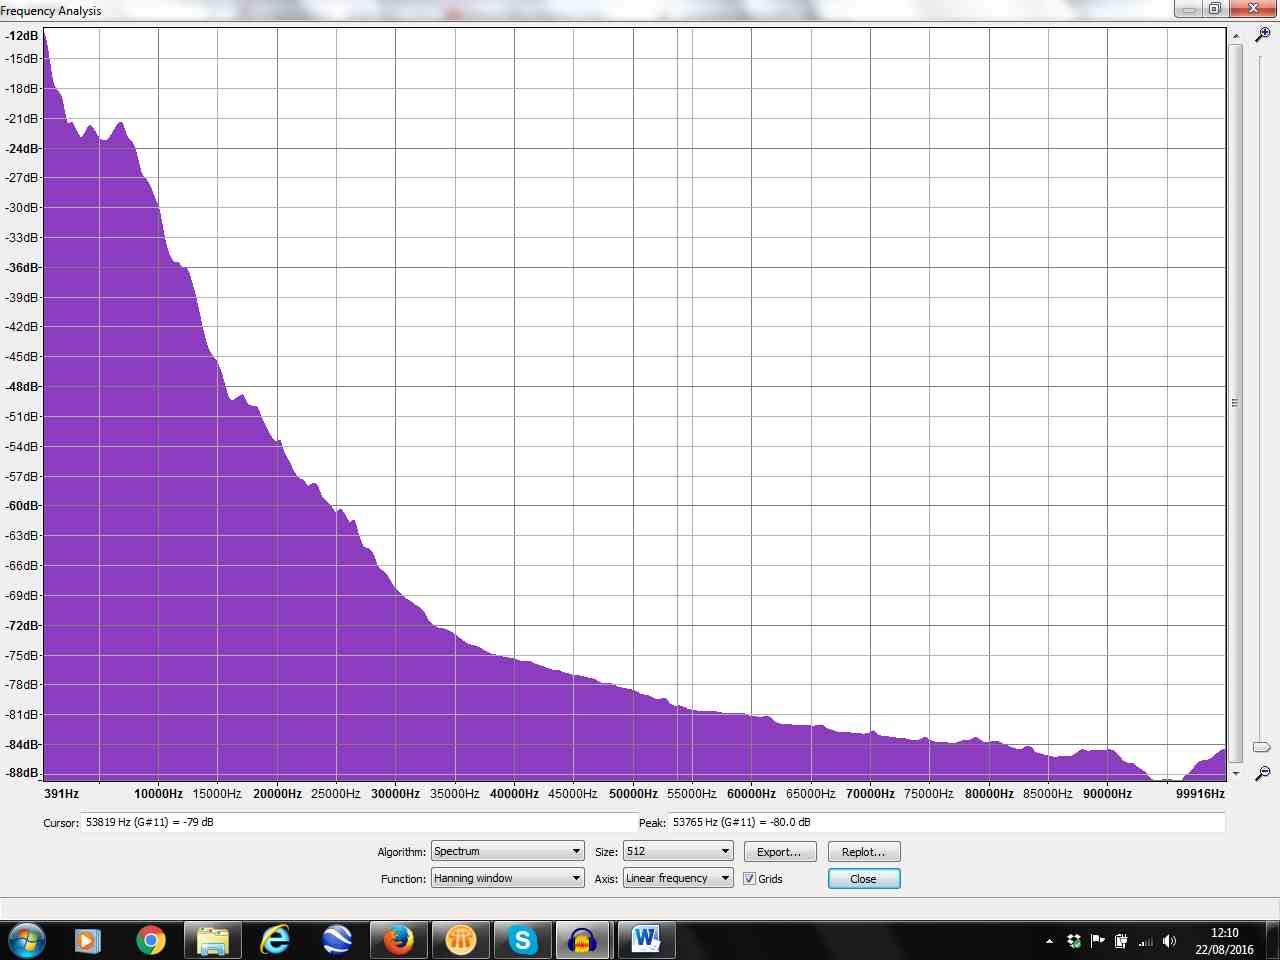Switch to Skype in the taskbar
Viewport: 1280px width, 960px height.
[523, 940]
